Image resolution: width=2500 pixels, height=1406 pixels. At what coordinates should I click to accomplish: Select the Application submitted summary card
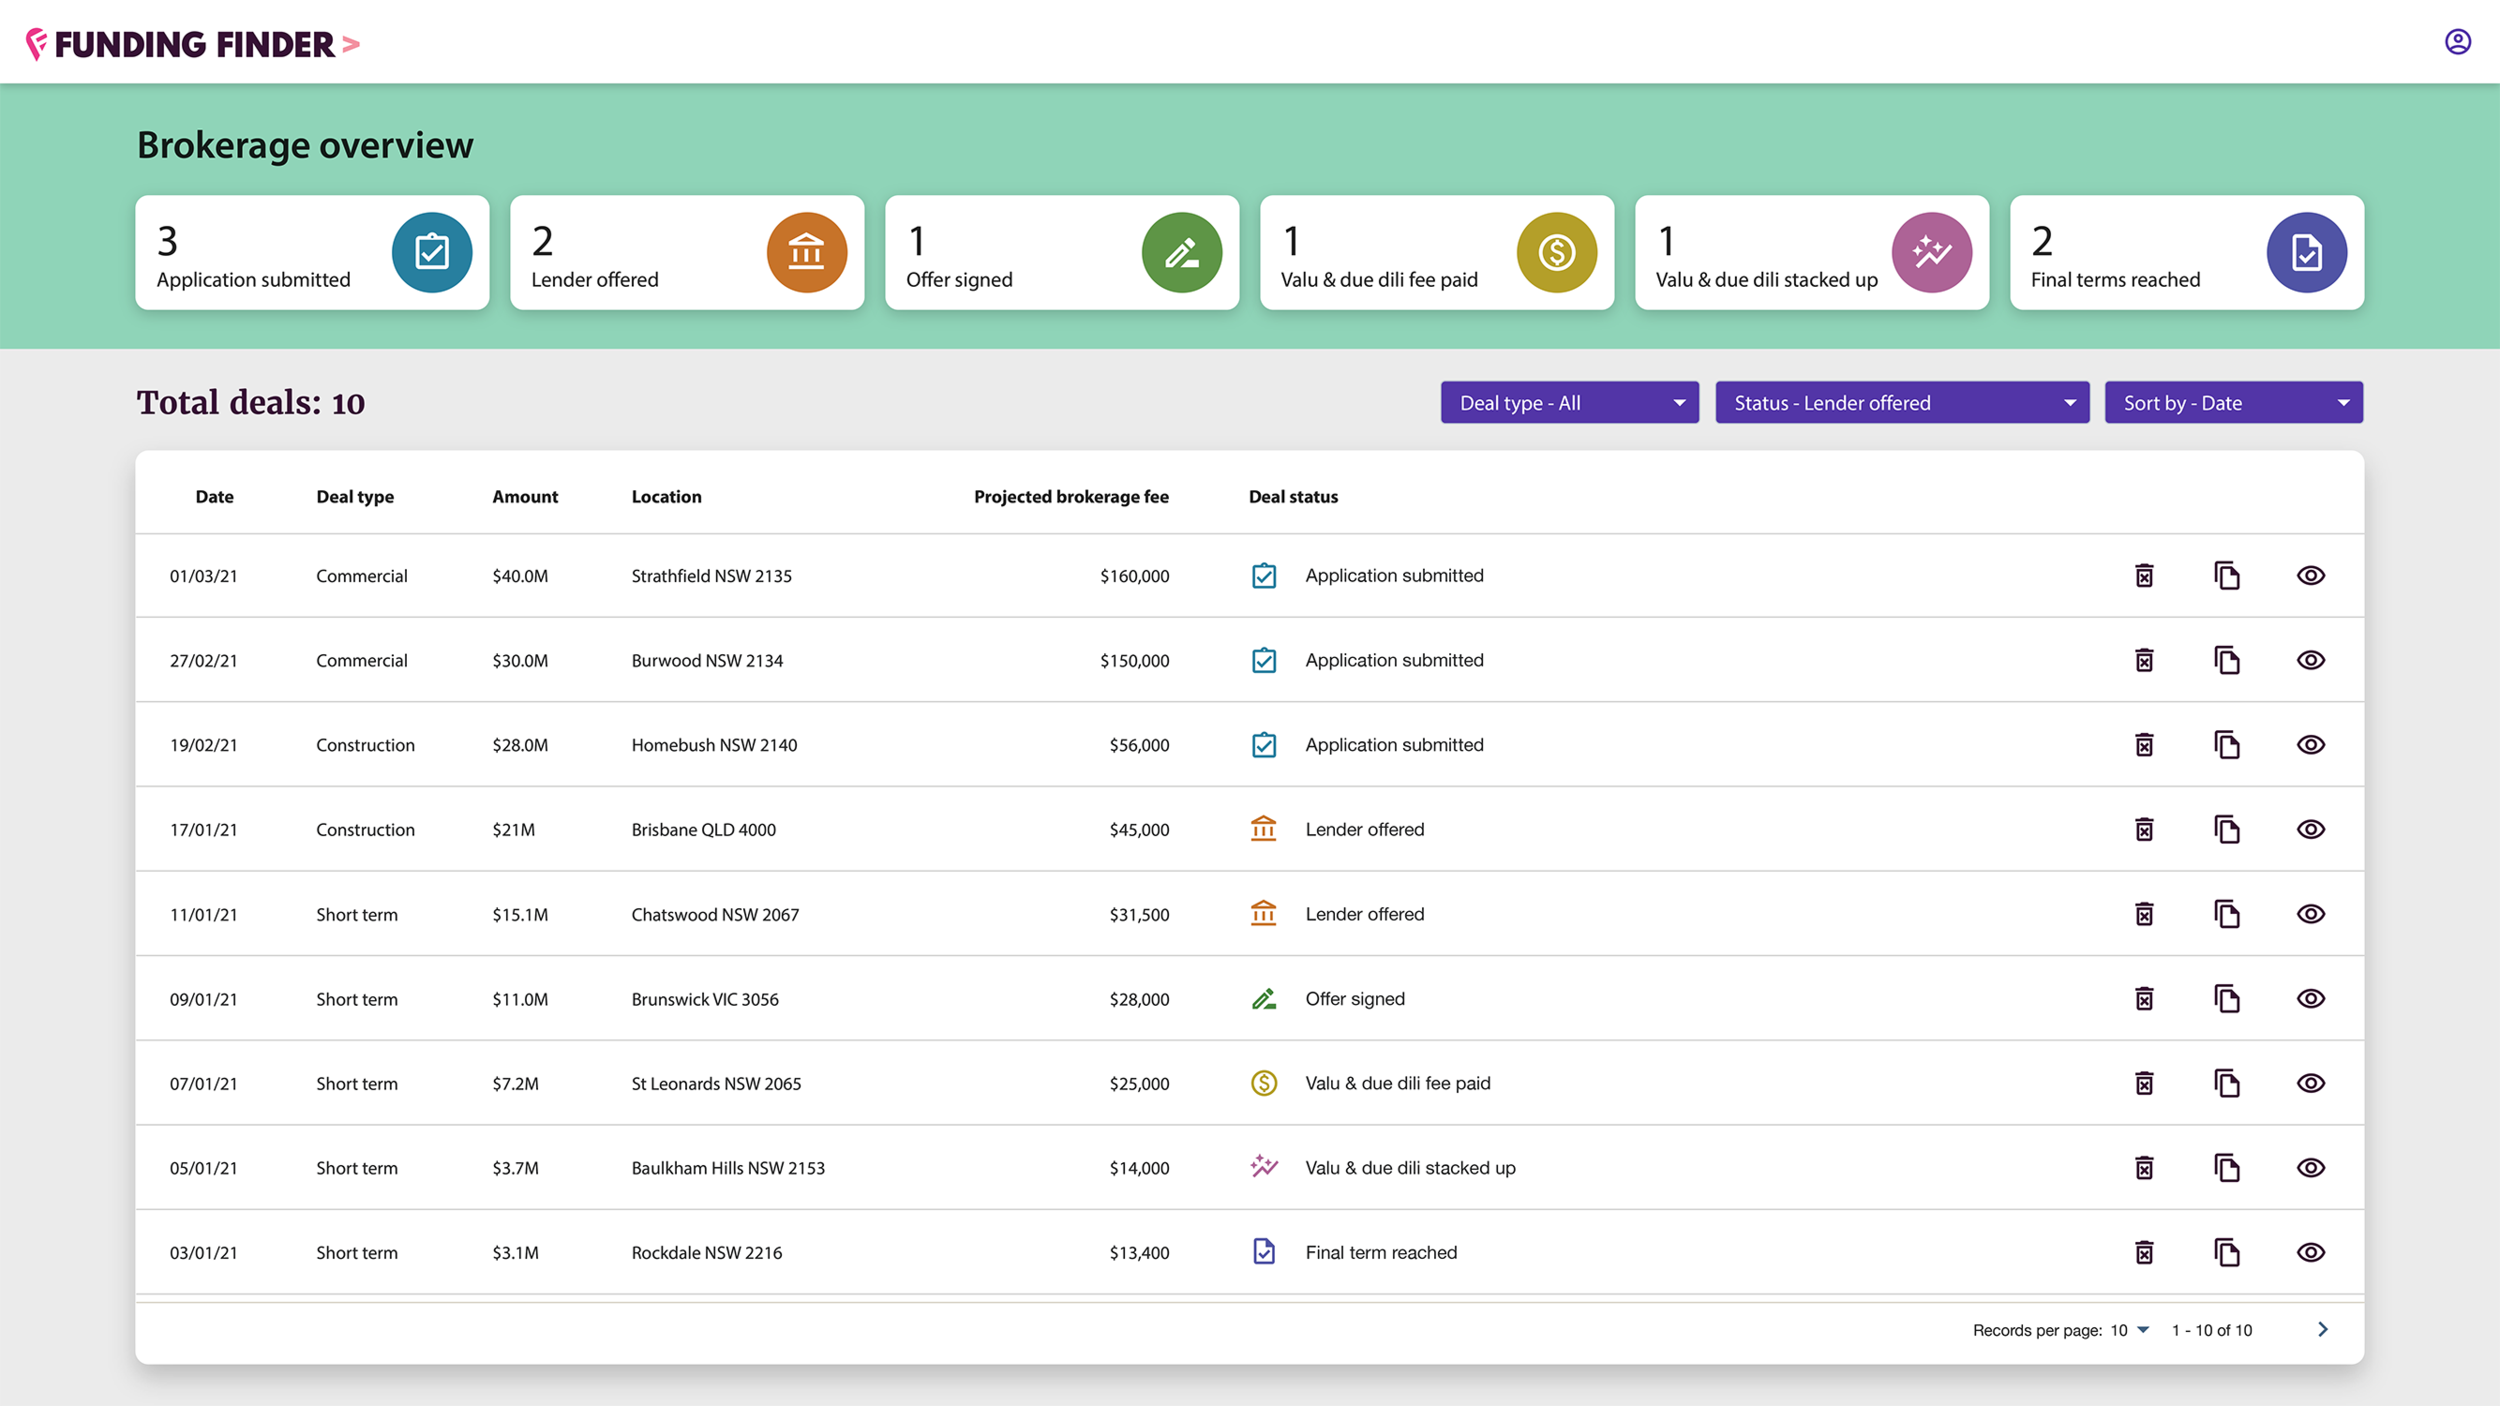pyautogui.click(x=312, y=252)
